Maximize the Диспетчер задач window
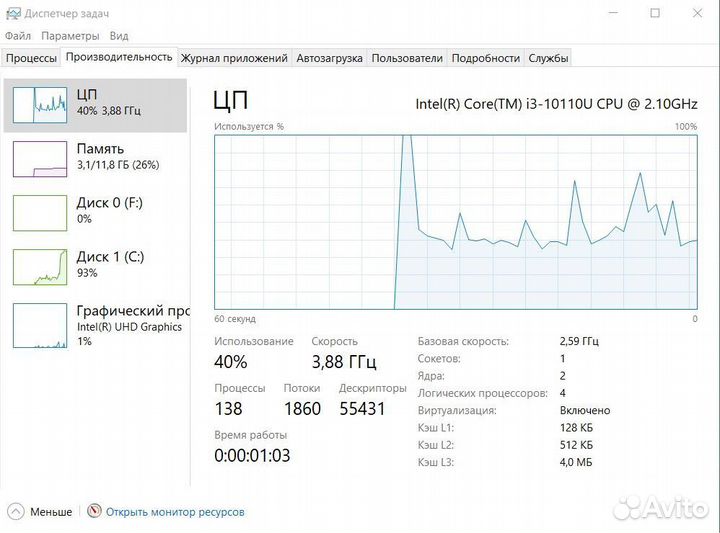720x533 pixels. tap(655, 13)
